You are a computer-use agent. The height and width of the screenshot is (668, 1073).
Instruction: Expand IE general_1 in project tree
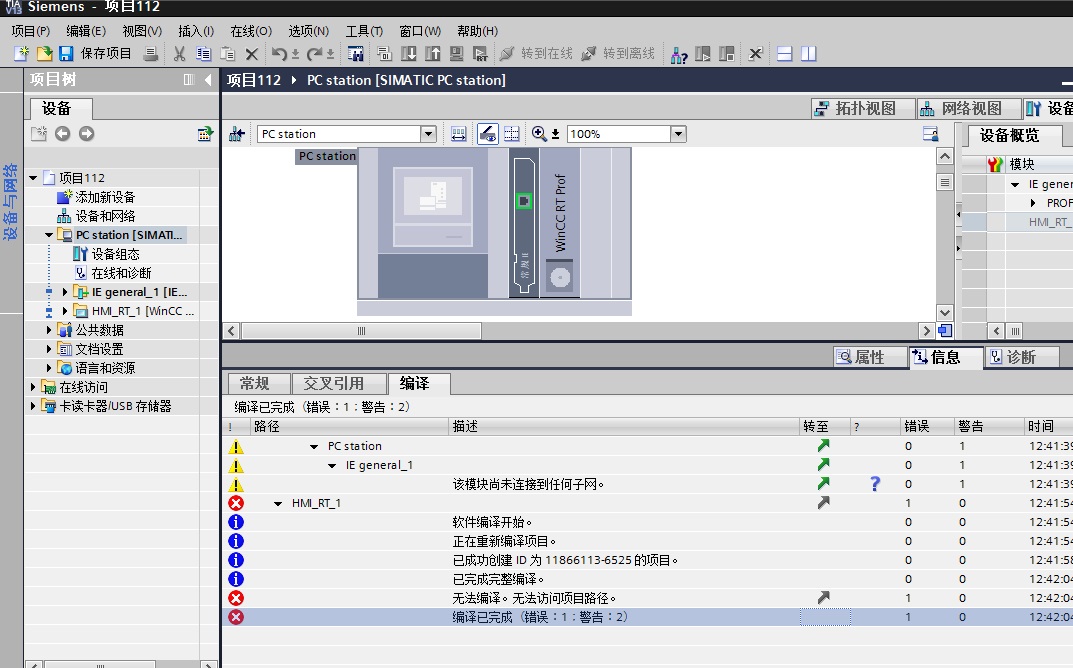point(65,292)
